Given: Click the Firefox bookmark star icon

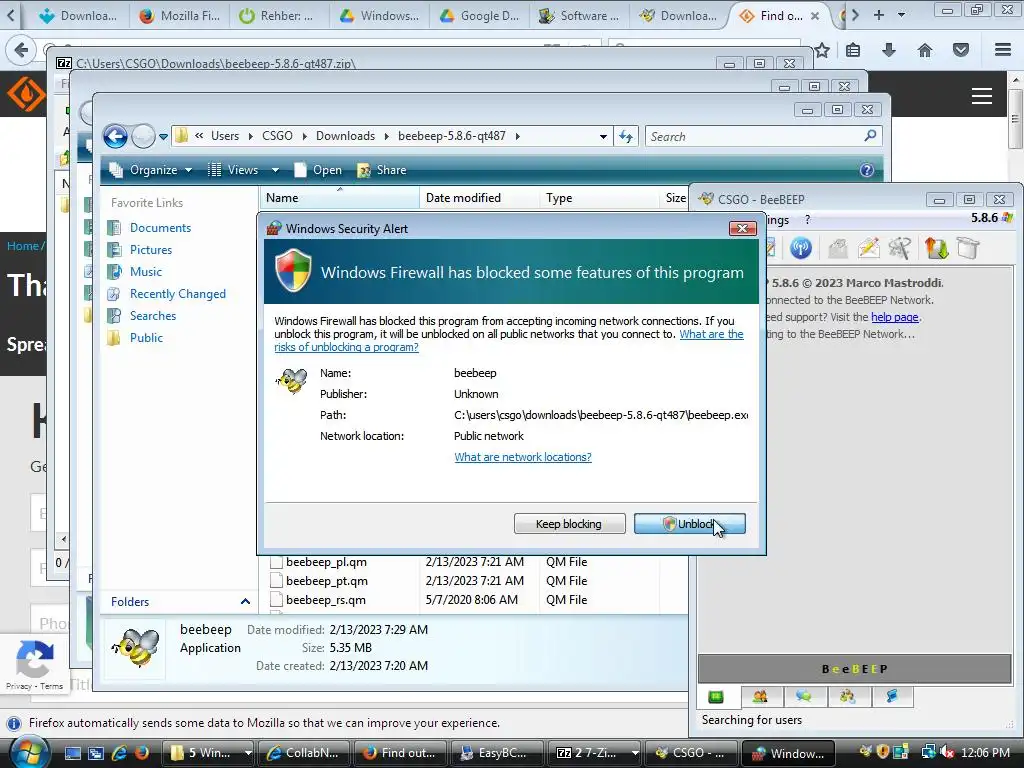Looking at the screenshot, I should click(822, 50).
